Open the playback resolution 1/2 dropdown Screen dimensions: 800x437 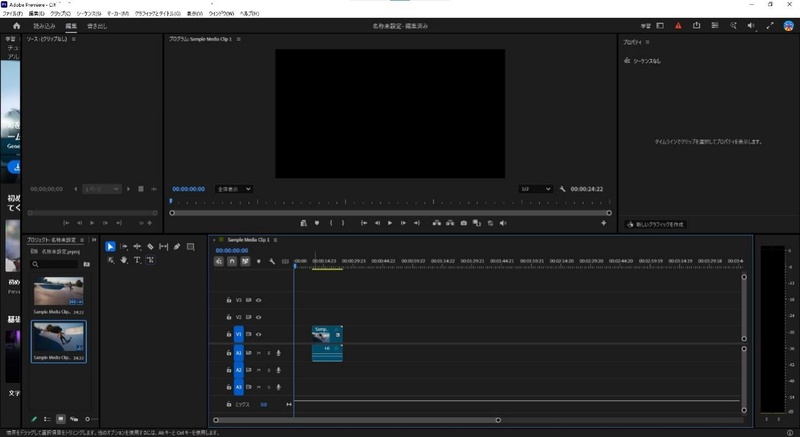pyautogui.click(x=536, y=189)
